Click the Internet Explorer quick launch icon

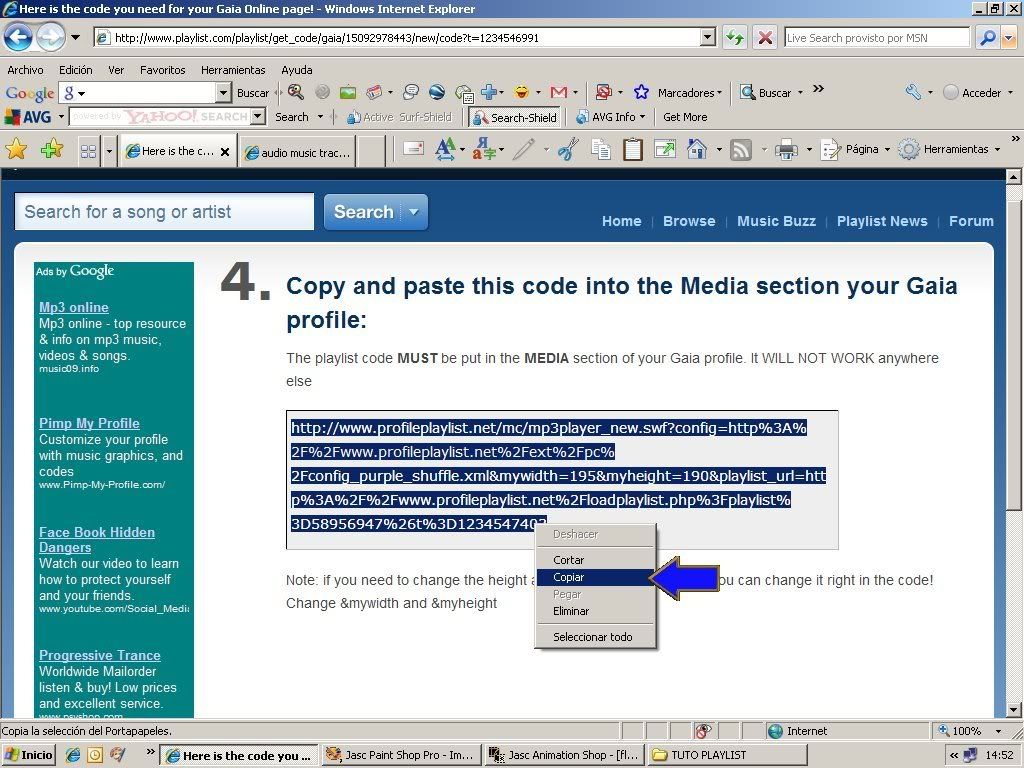72,755
